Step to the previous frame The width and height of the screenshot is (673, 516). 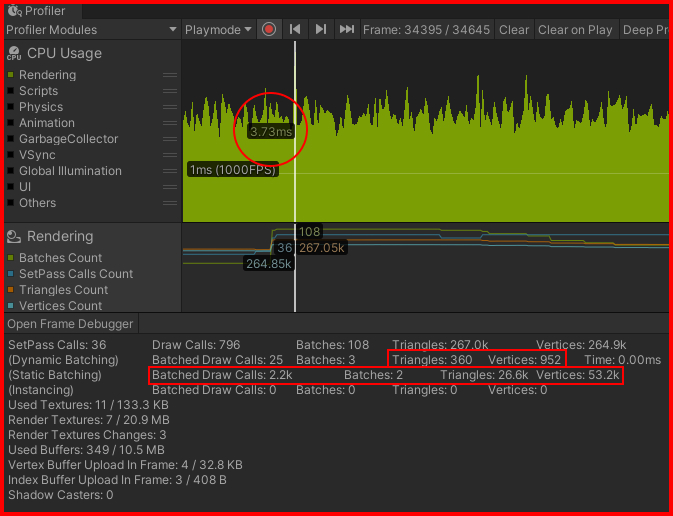click(x=295, y=29)
